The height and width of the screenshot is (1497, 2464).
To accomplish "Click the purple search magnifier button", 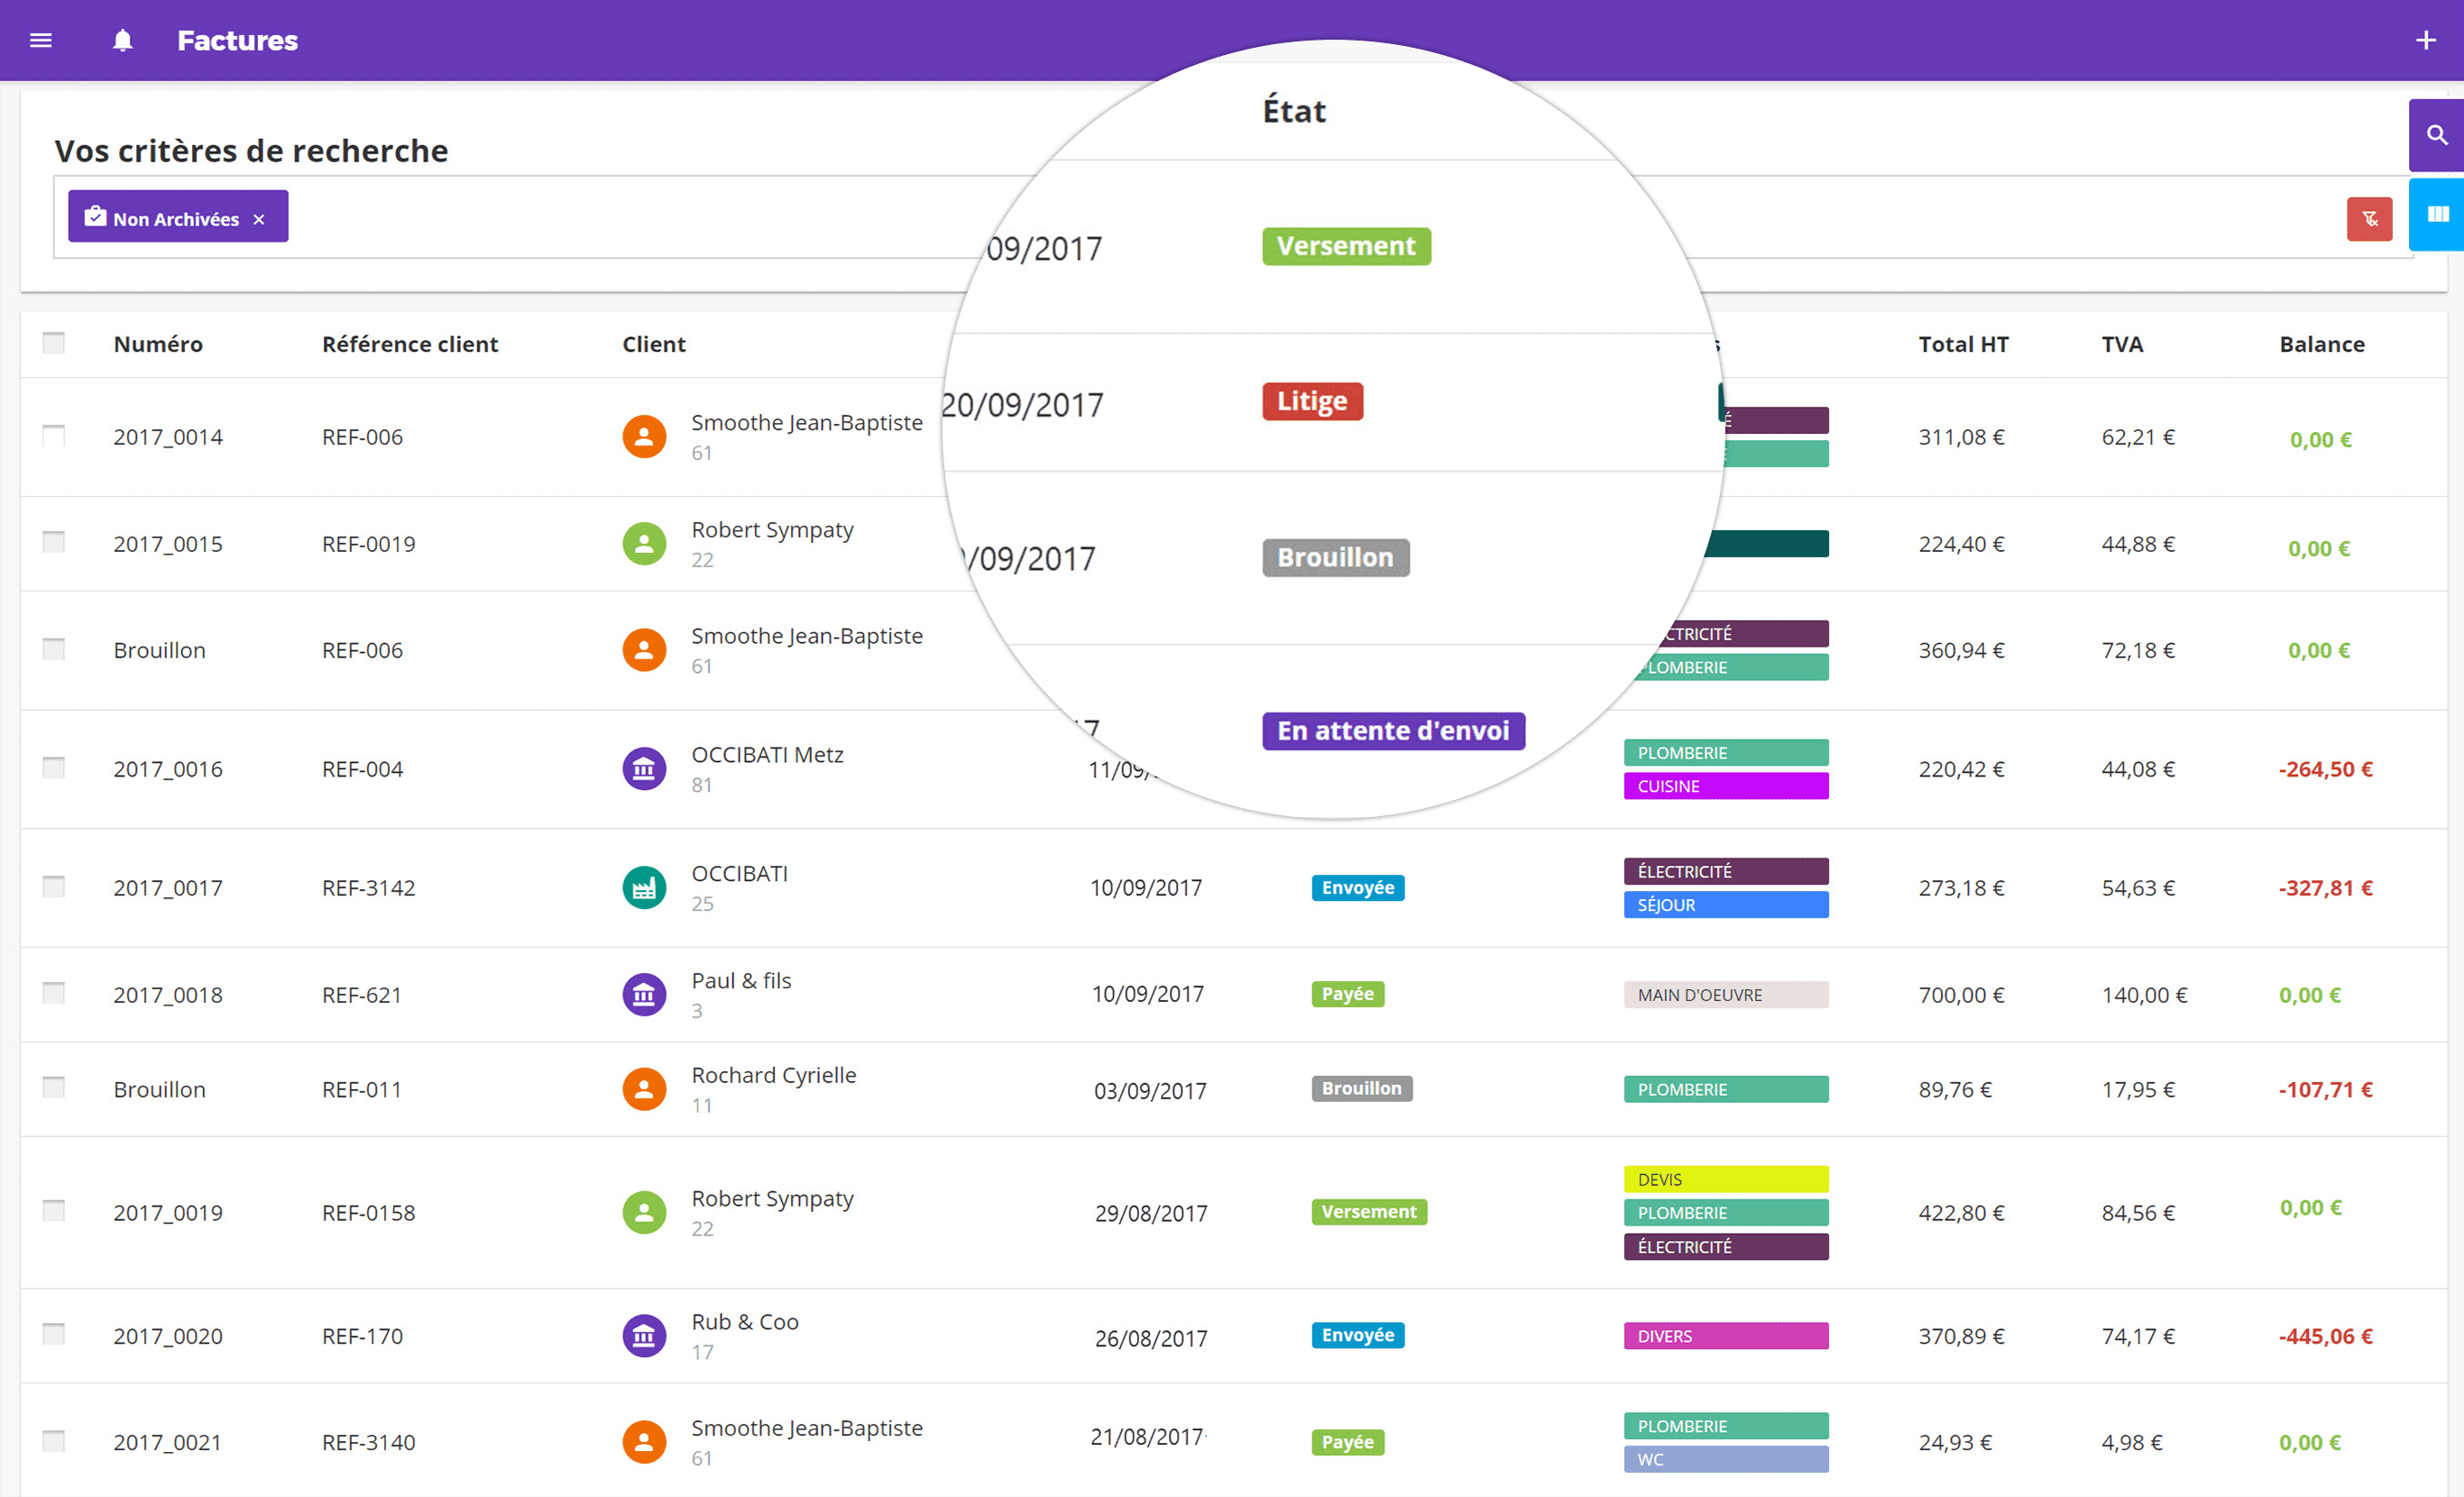I will click(2437, 135).
